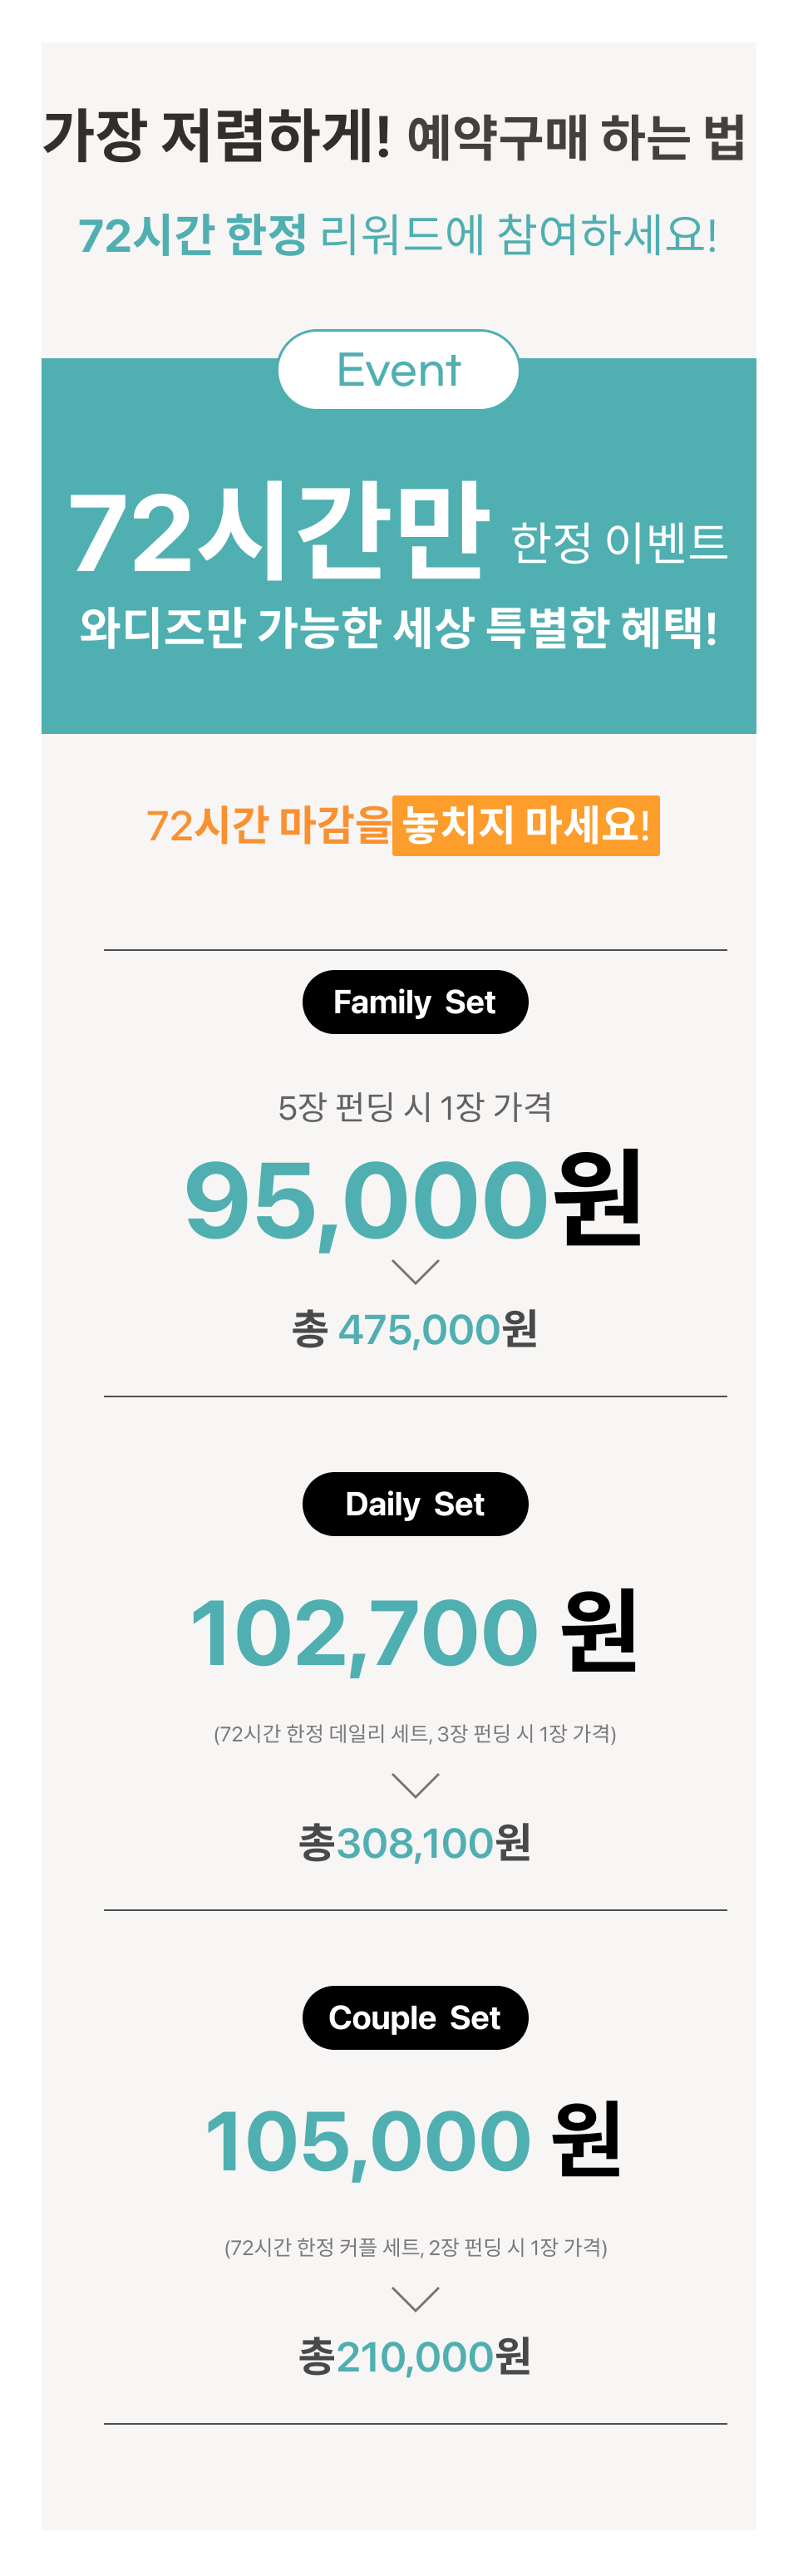The height and width of the screenshot is (2576, 798).
Task: Click the 102,700 원 Daily Set price
Action: tap(413, 1633)
